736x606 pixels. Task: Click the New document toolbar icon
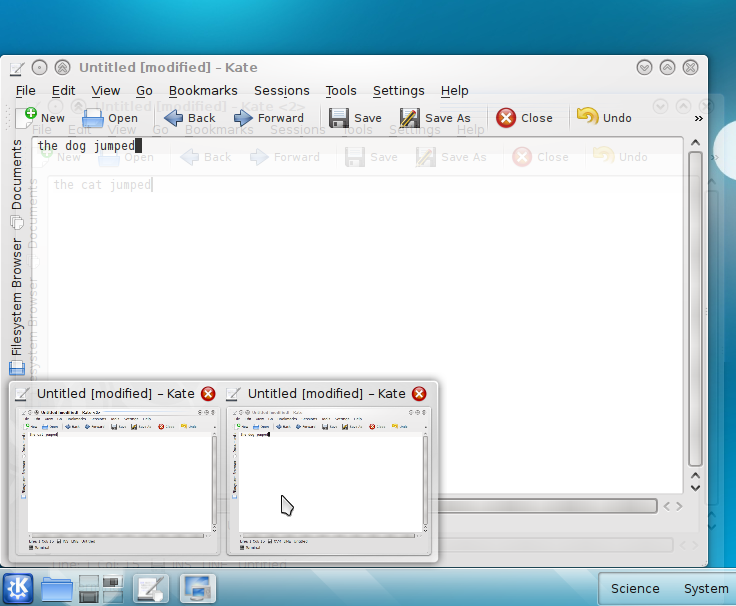point(26,118)
